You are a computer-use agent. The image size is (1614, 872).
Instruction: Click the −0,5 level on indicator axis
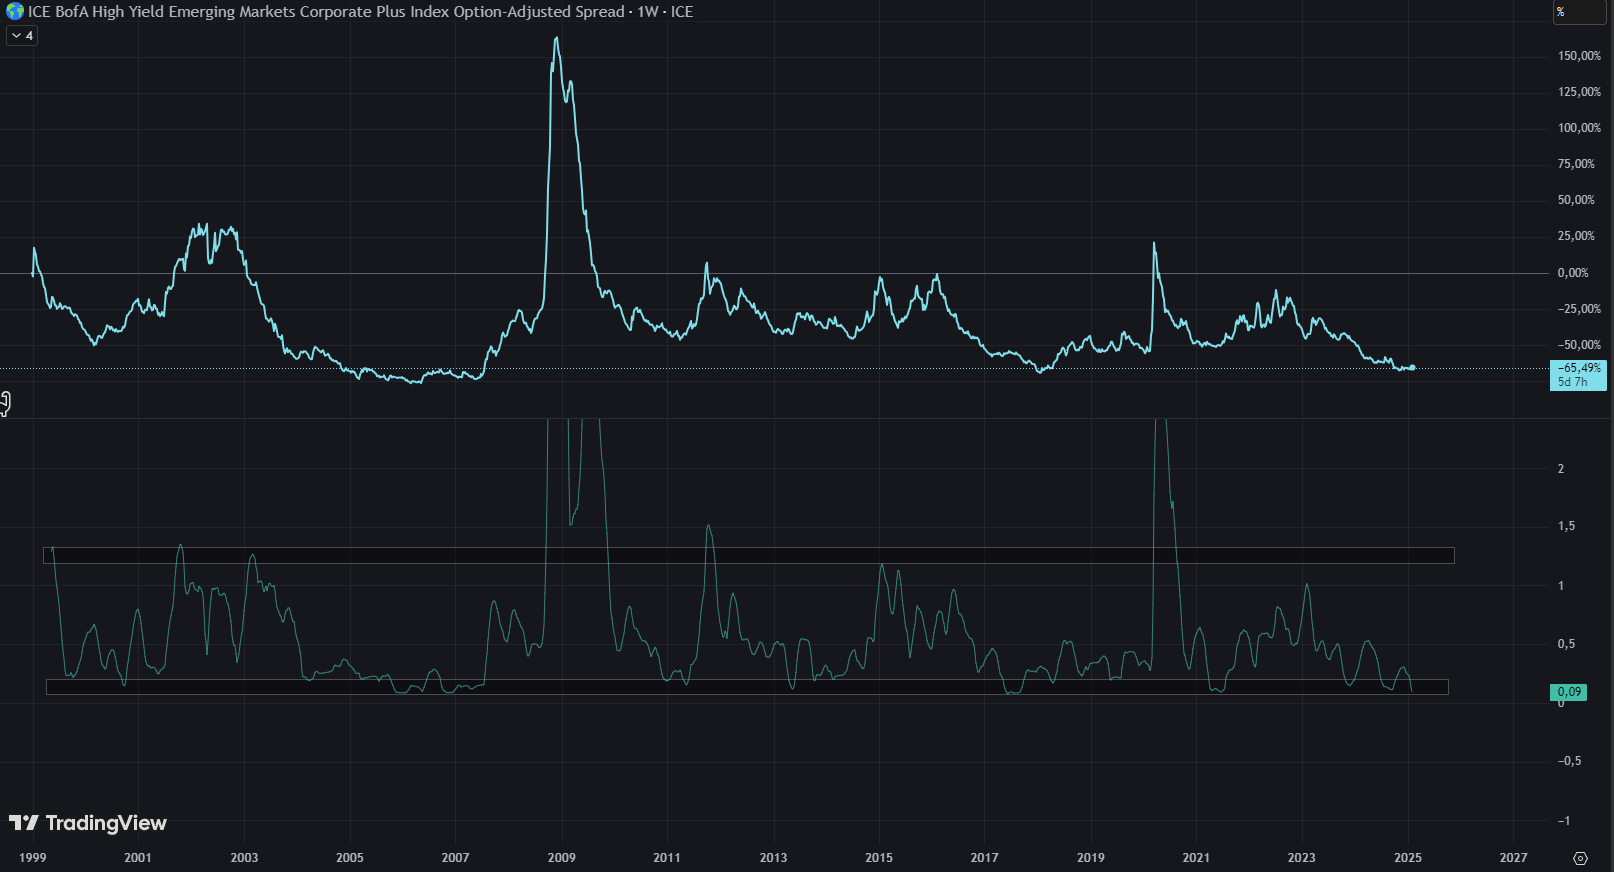pyautogui.click(x=1570, y=761)
